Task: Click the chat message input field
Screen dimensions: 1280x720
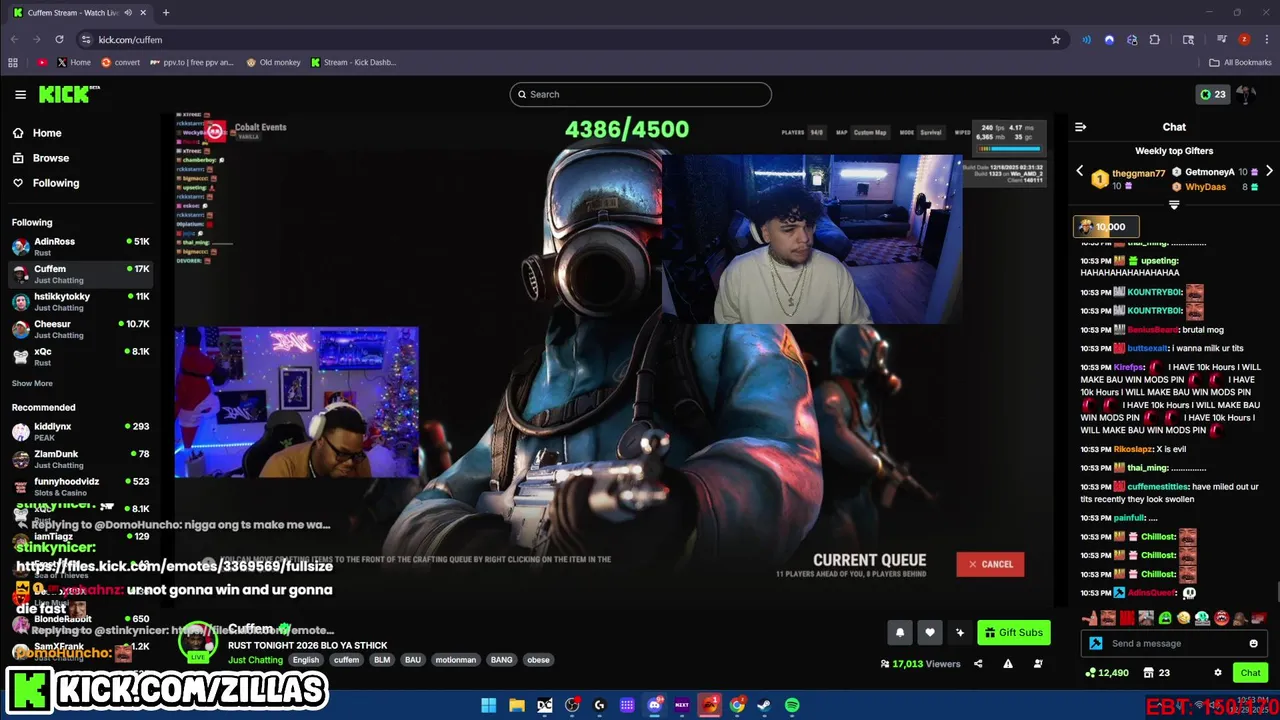Action: 1174,643
